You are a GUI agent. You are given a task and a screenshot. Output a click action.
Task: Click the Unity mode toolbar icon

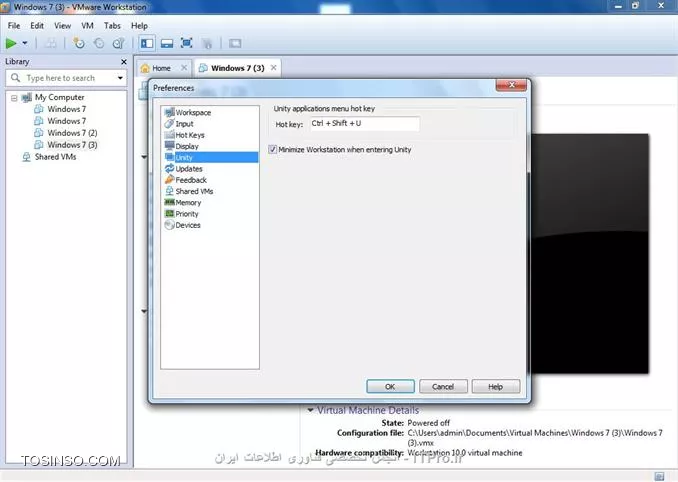pos(208,43)
